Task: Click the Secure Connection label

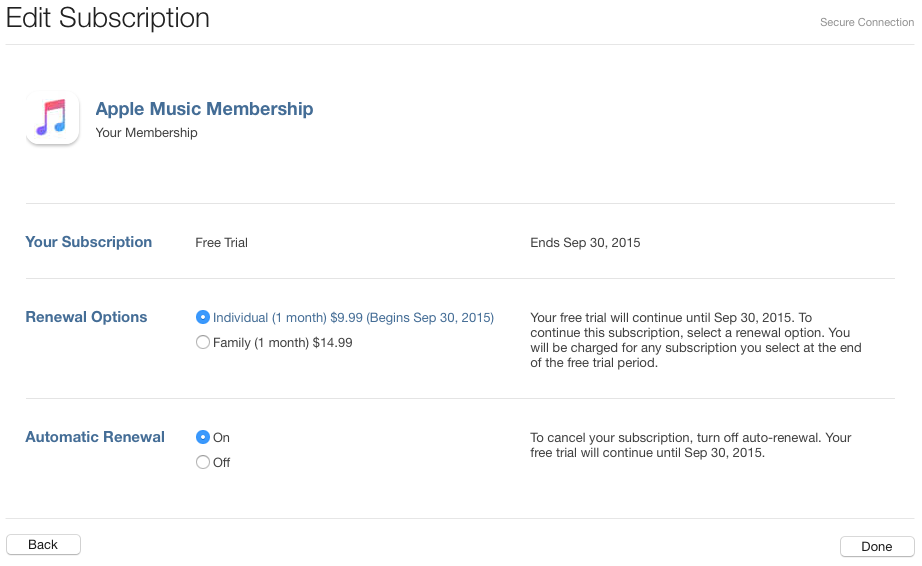Action: 867,22
